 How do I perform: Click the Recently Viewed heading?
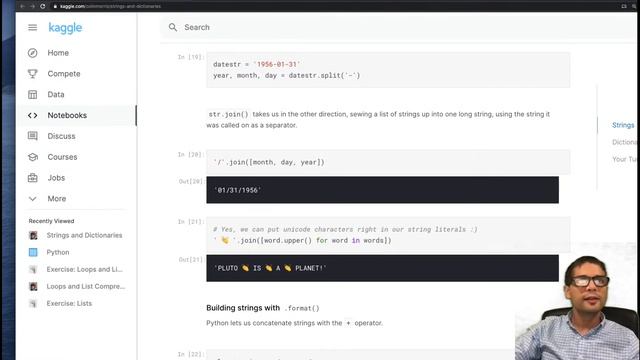point(51,221)
